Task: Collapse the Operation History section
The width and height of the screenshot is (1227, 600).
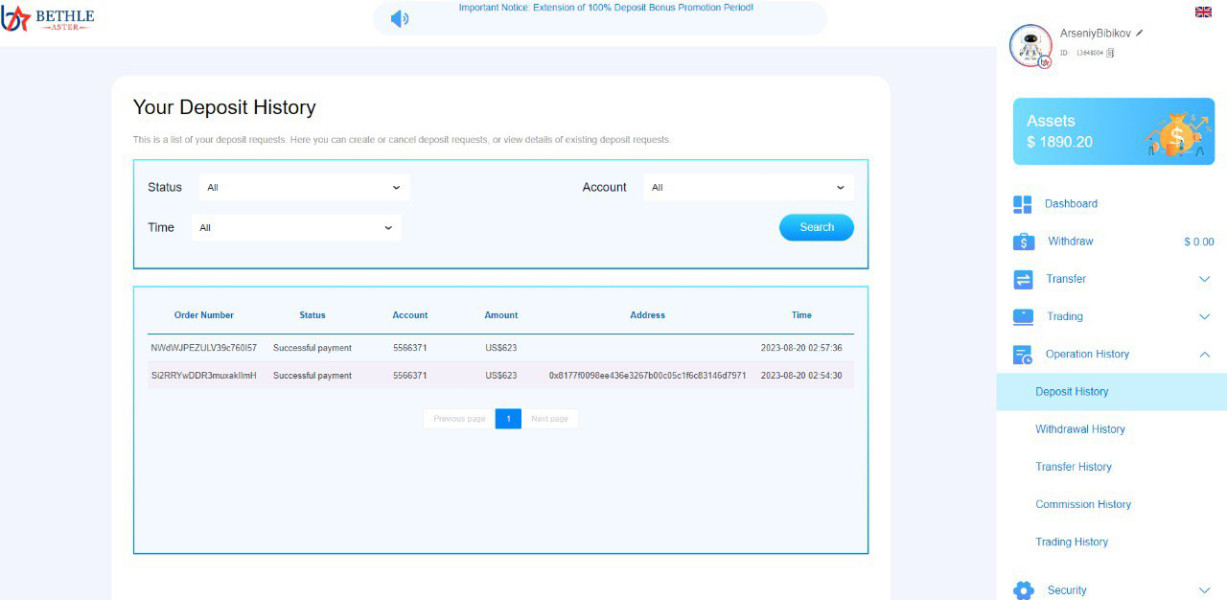Action: [1204, 354]
